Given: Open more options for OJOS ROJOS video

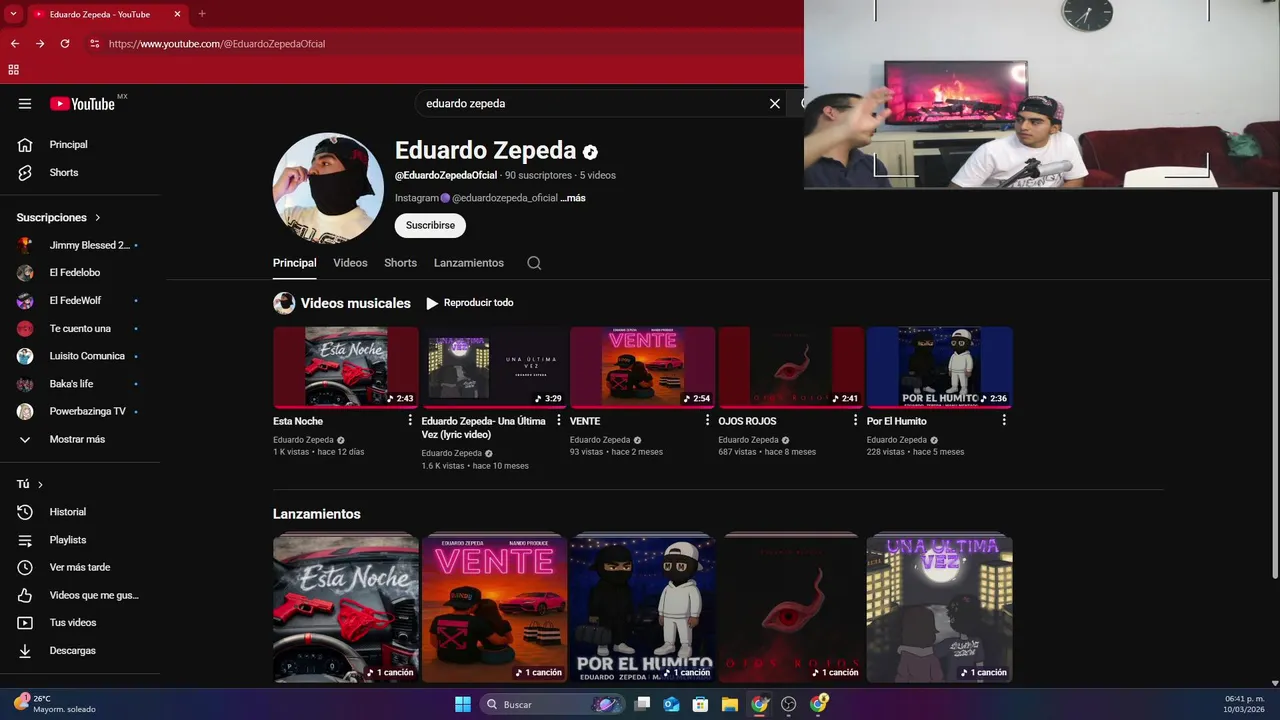Looking at the screenshot, I should coord(855,421).
